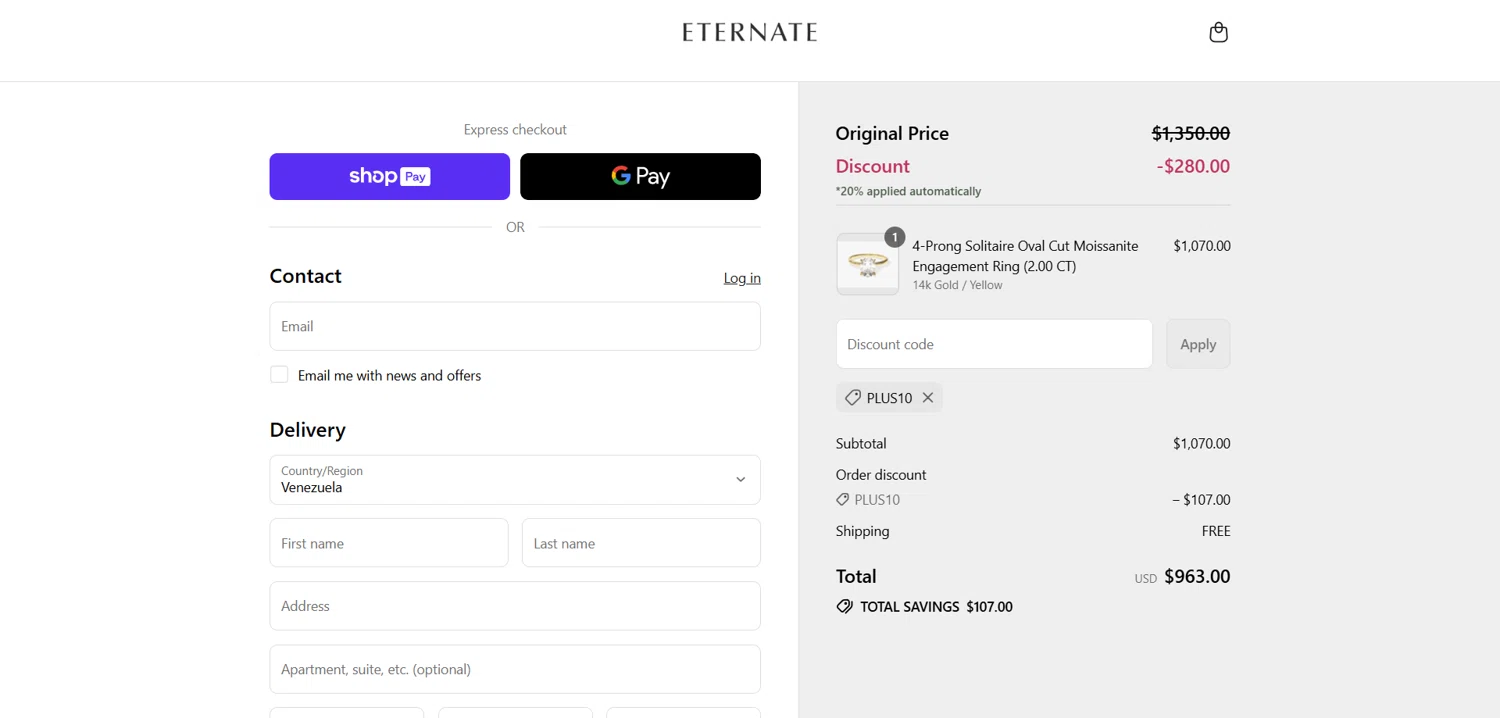
Task: Click the Last name field
Action: (x=641, y=543)
